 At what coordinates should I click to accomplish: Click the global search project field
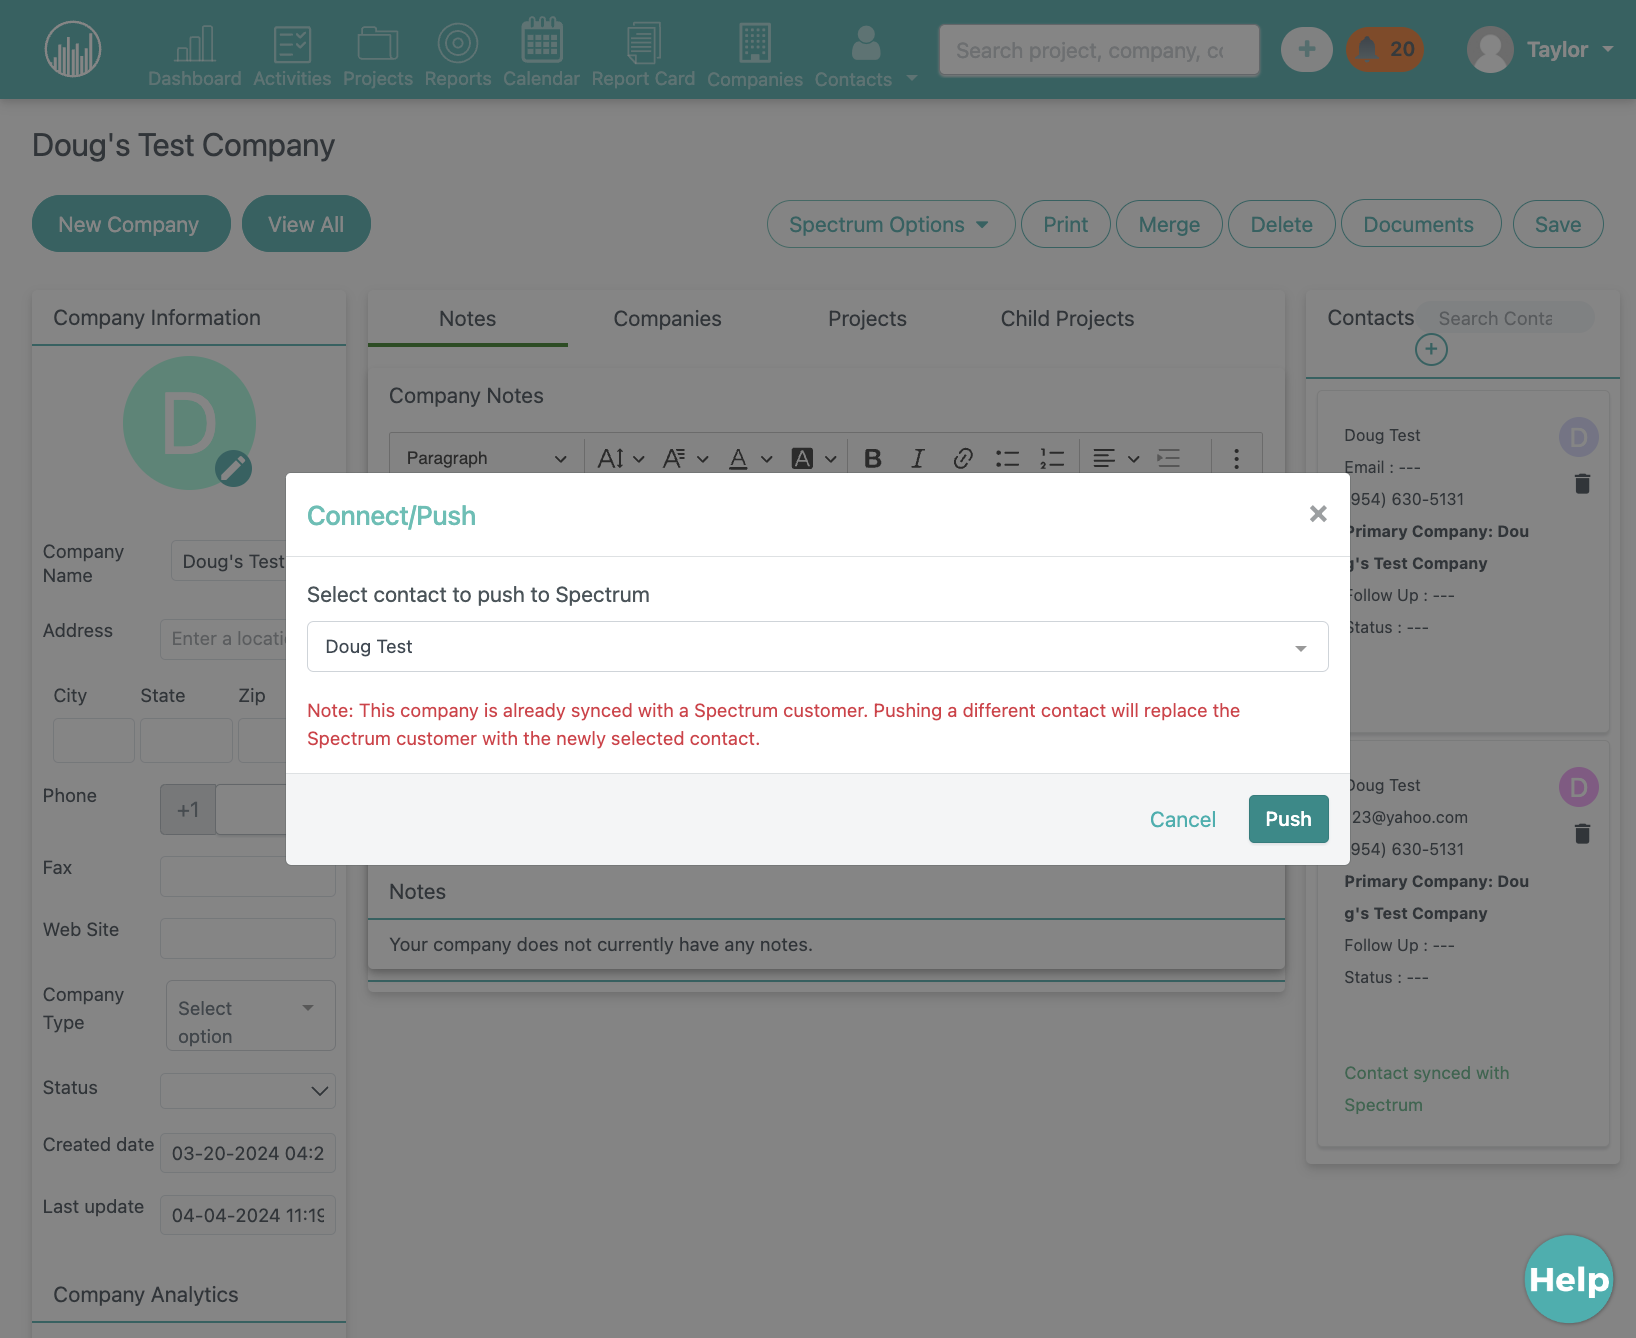click(x=1099, y=50)
